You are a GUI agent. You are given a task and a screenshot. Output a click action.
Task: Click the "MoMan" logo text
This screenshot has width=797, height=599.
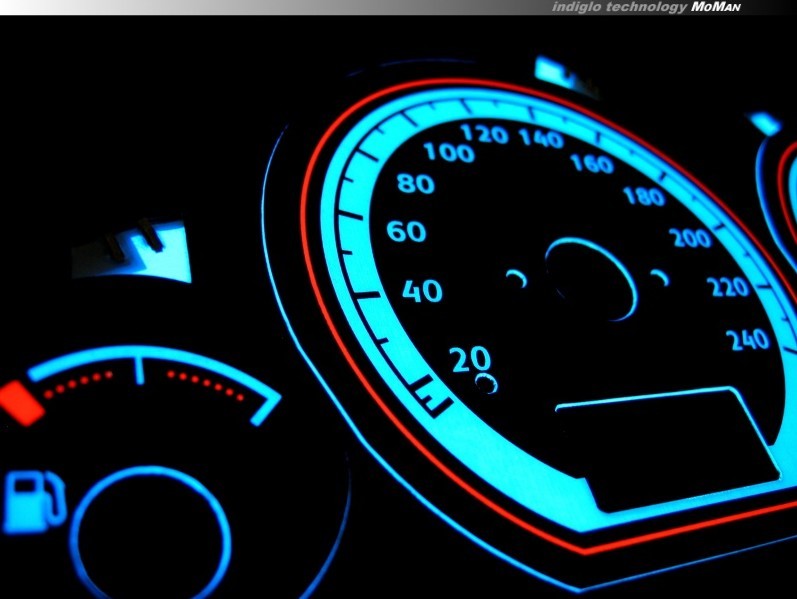[x=716, y=7]
